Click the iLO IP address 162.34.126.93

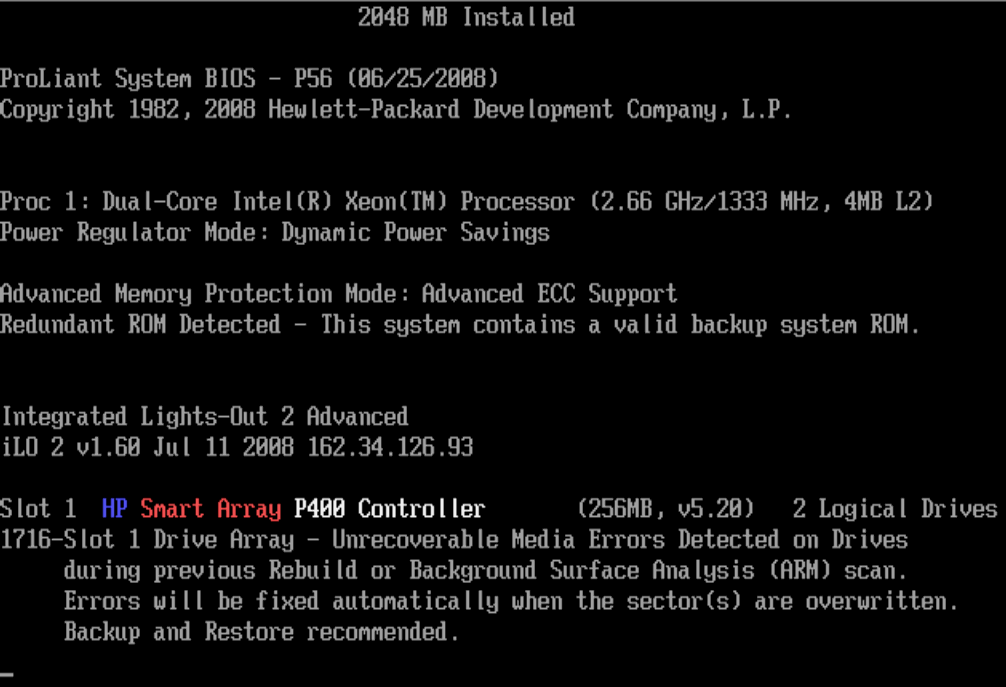click(x=390, y=448)
